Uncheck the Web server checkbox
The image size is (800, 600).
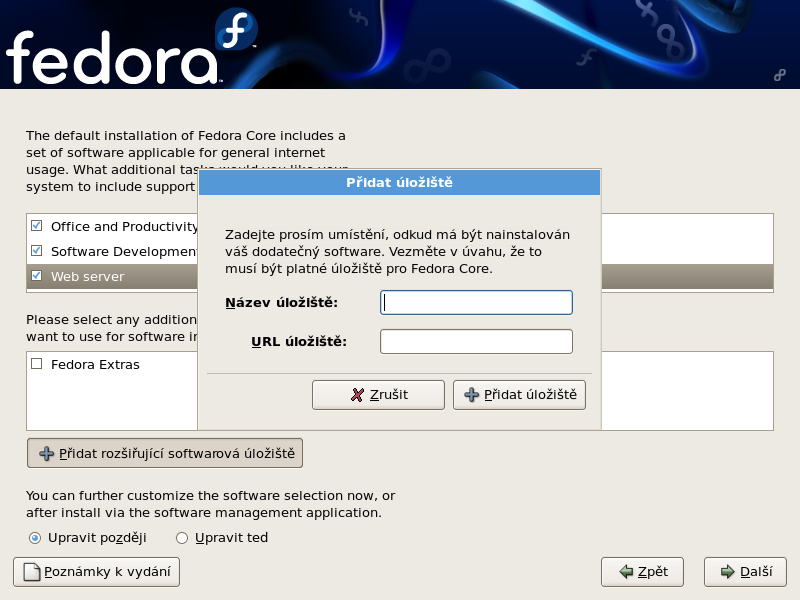point(37,276)
